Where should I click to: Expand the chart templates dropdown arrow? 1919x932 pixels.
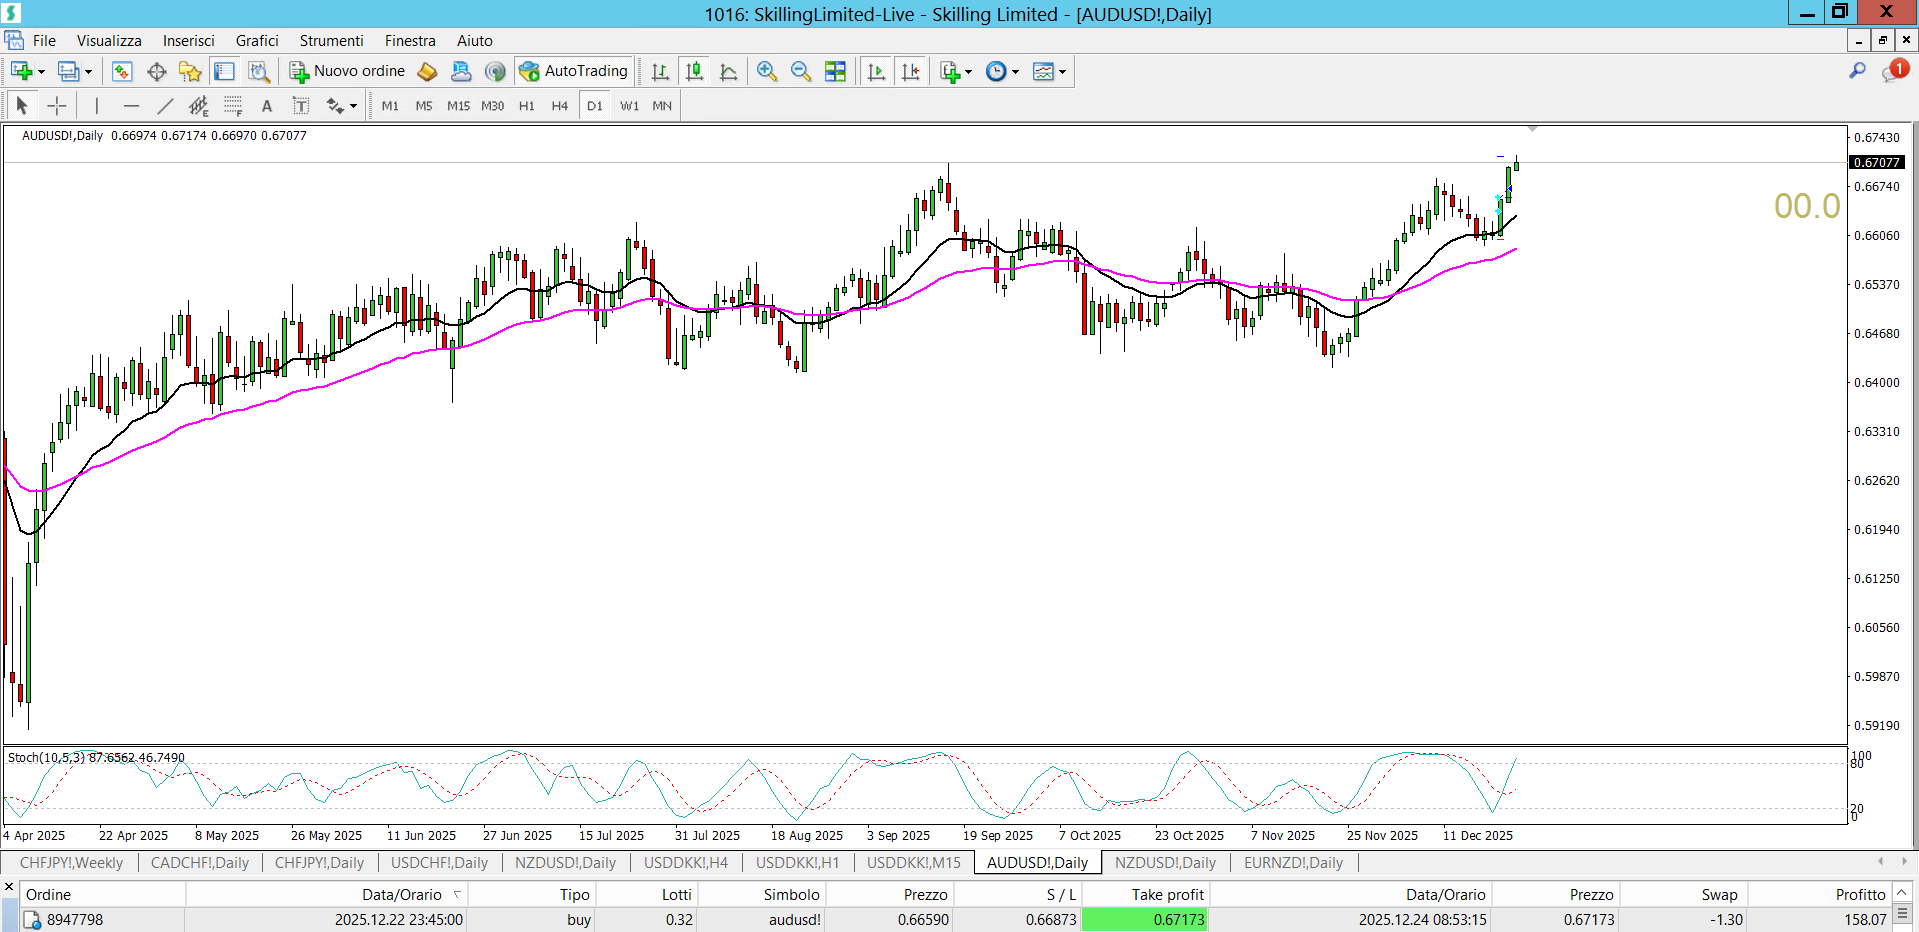(x=1062, y=72)
